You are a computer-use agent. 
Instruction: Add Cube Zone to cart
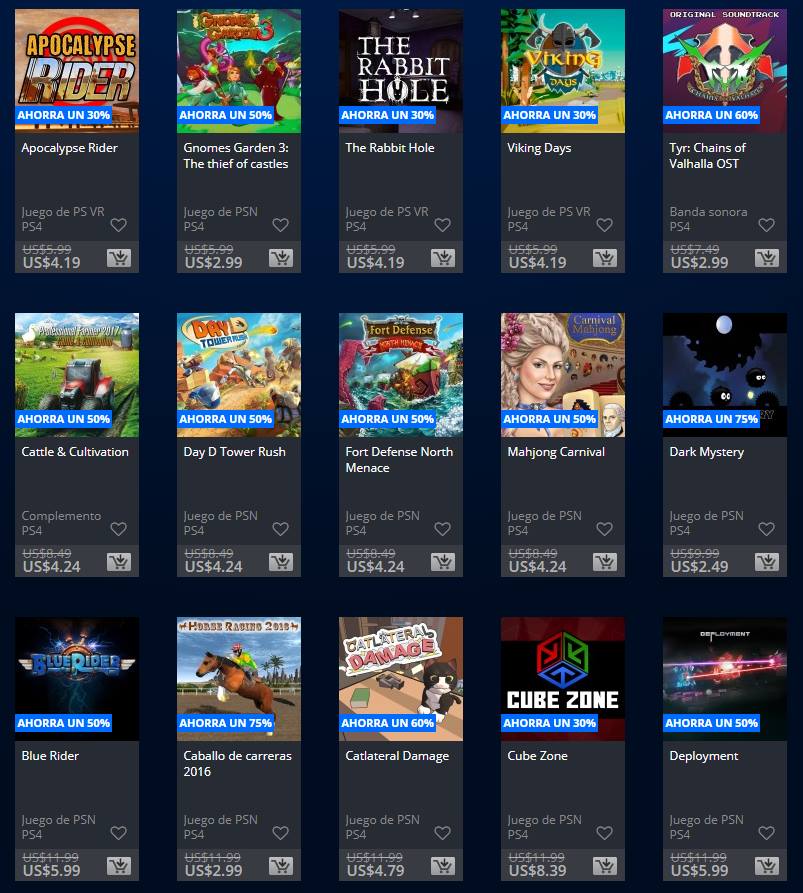click(x=605, y=867)
